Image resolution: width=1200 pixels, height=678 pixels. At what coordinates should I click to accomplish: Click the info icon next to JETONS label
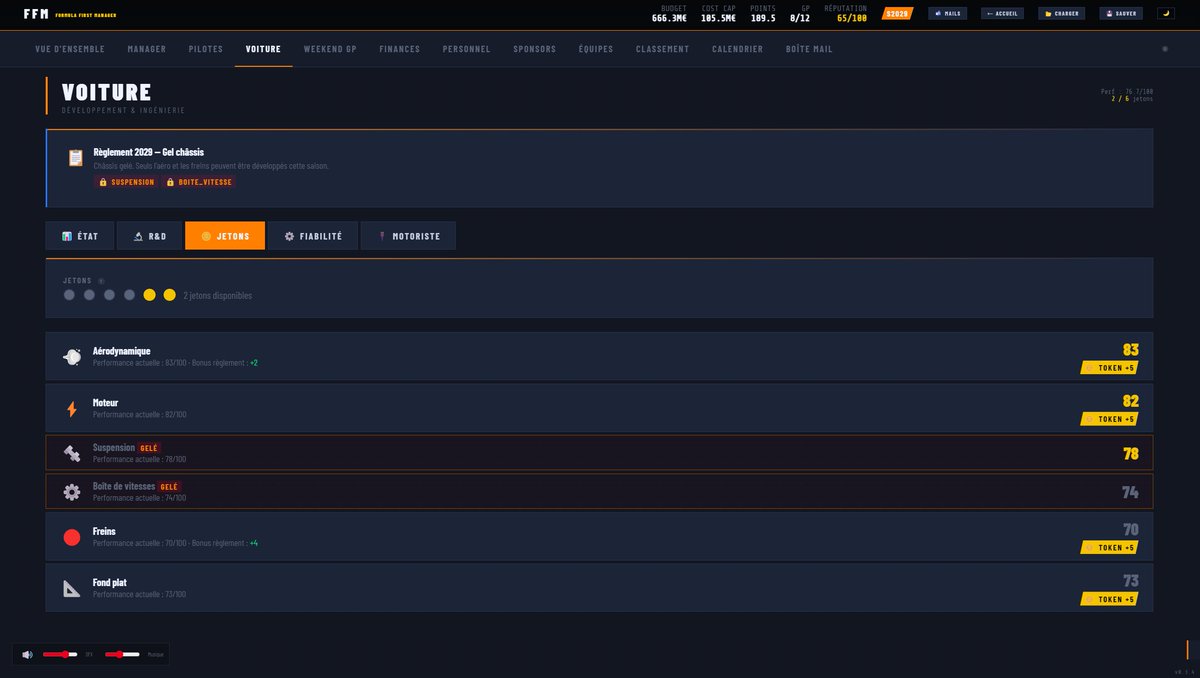tap(101, 281)
